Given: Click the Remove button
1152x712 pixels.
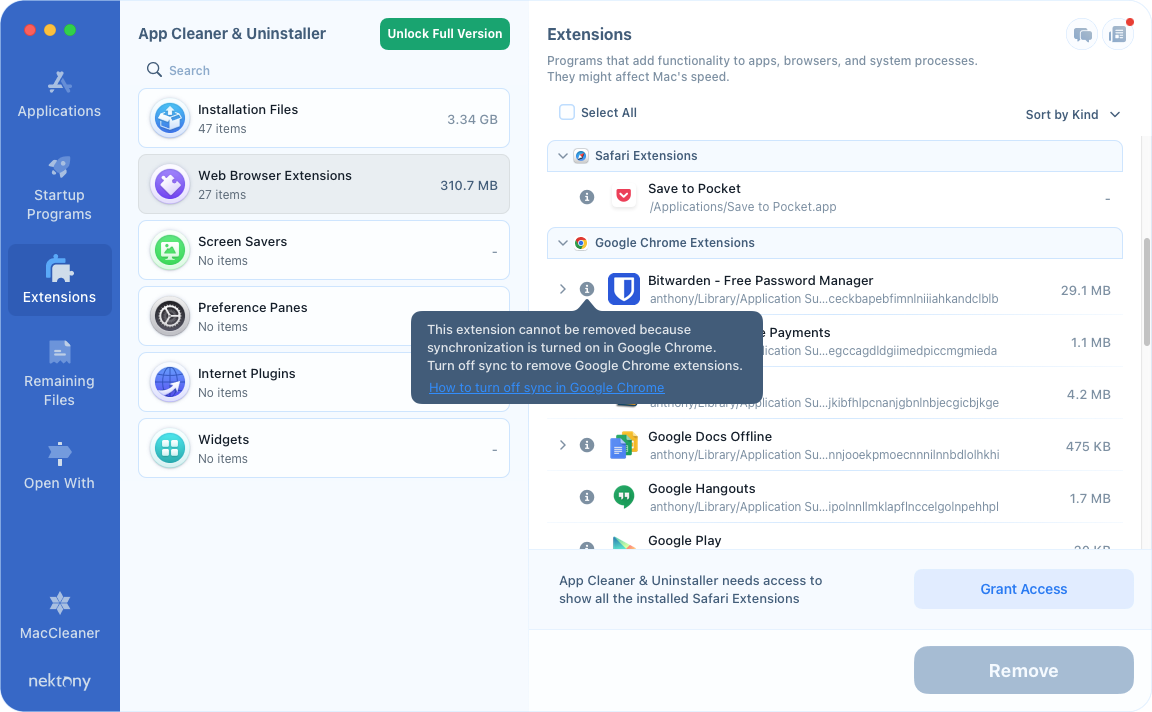Looking at the screenshot, I should coord(1023,670).
